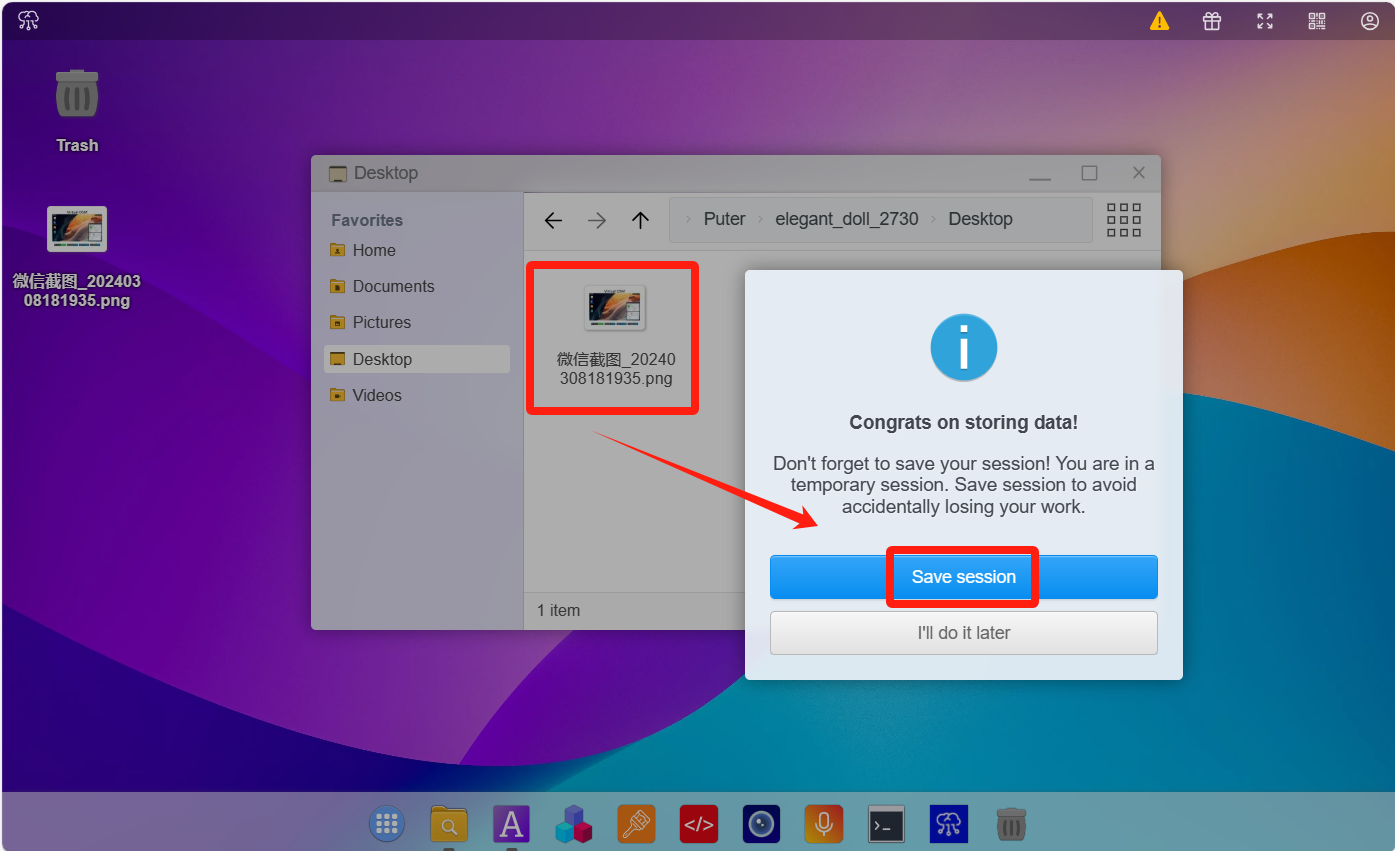Viewport: 1395px width, 851px height.
Task: Click the Save session button
Action: pos(963,577)
